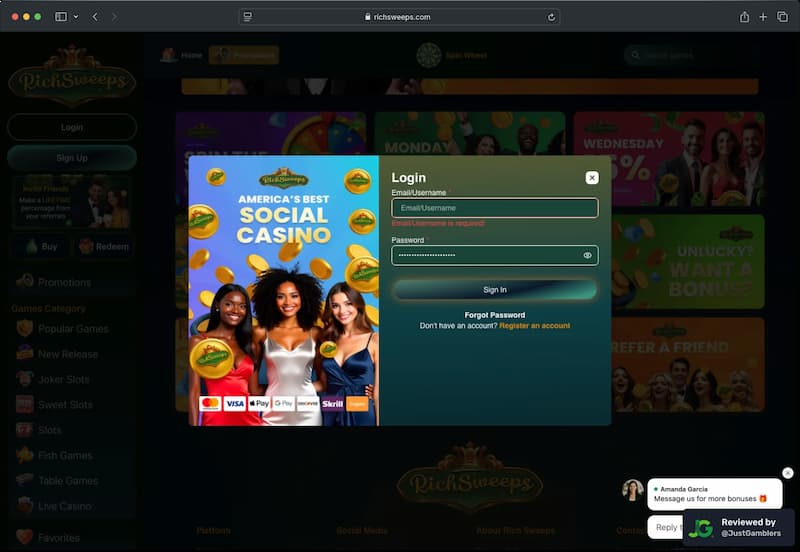Click the Apple Pay payment logo
The width and height of the screenshot is (800, 552).
point(259,404)
